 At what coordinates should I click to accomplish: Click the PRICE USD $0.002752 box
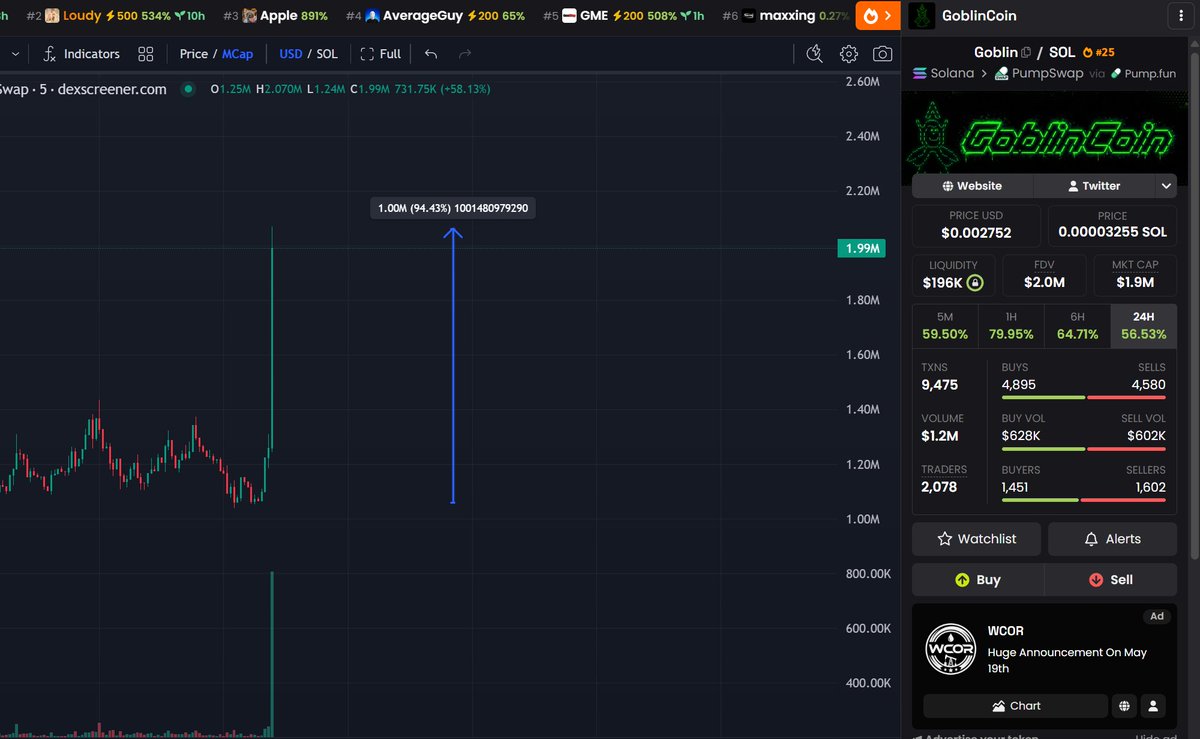pos(975,226)
